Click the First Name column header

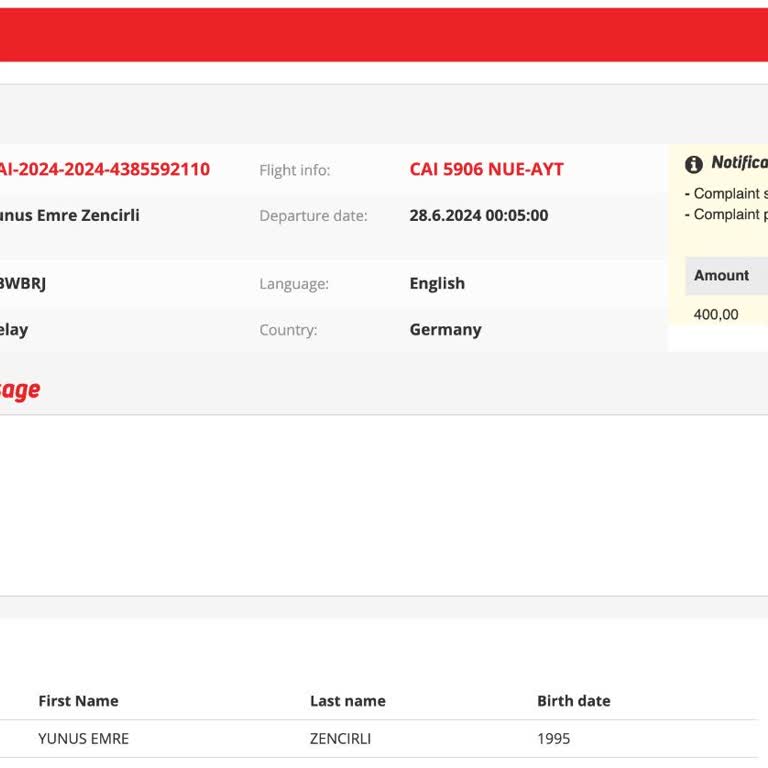(78, 701)
